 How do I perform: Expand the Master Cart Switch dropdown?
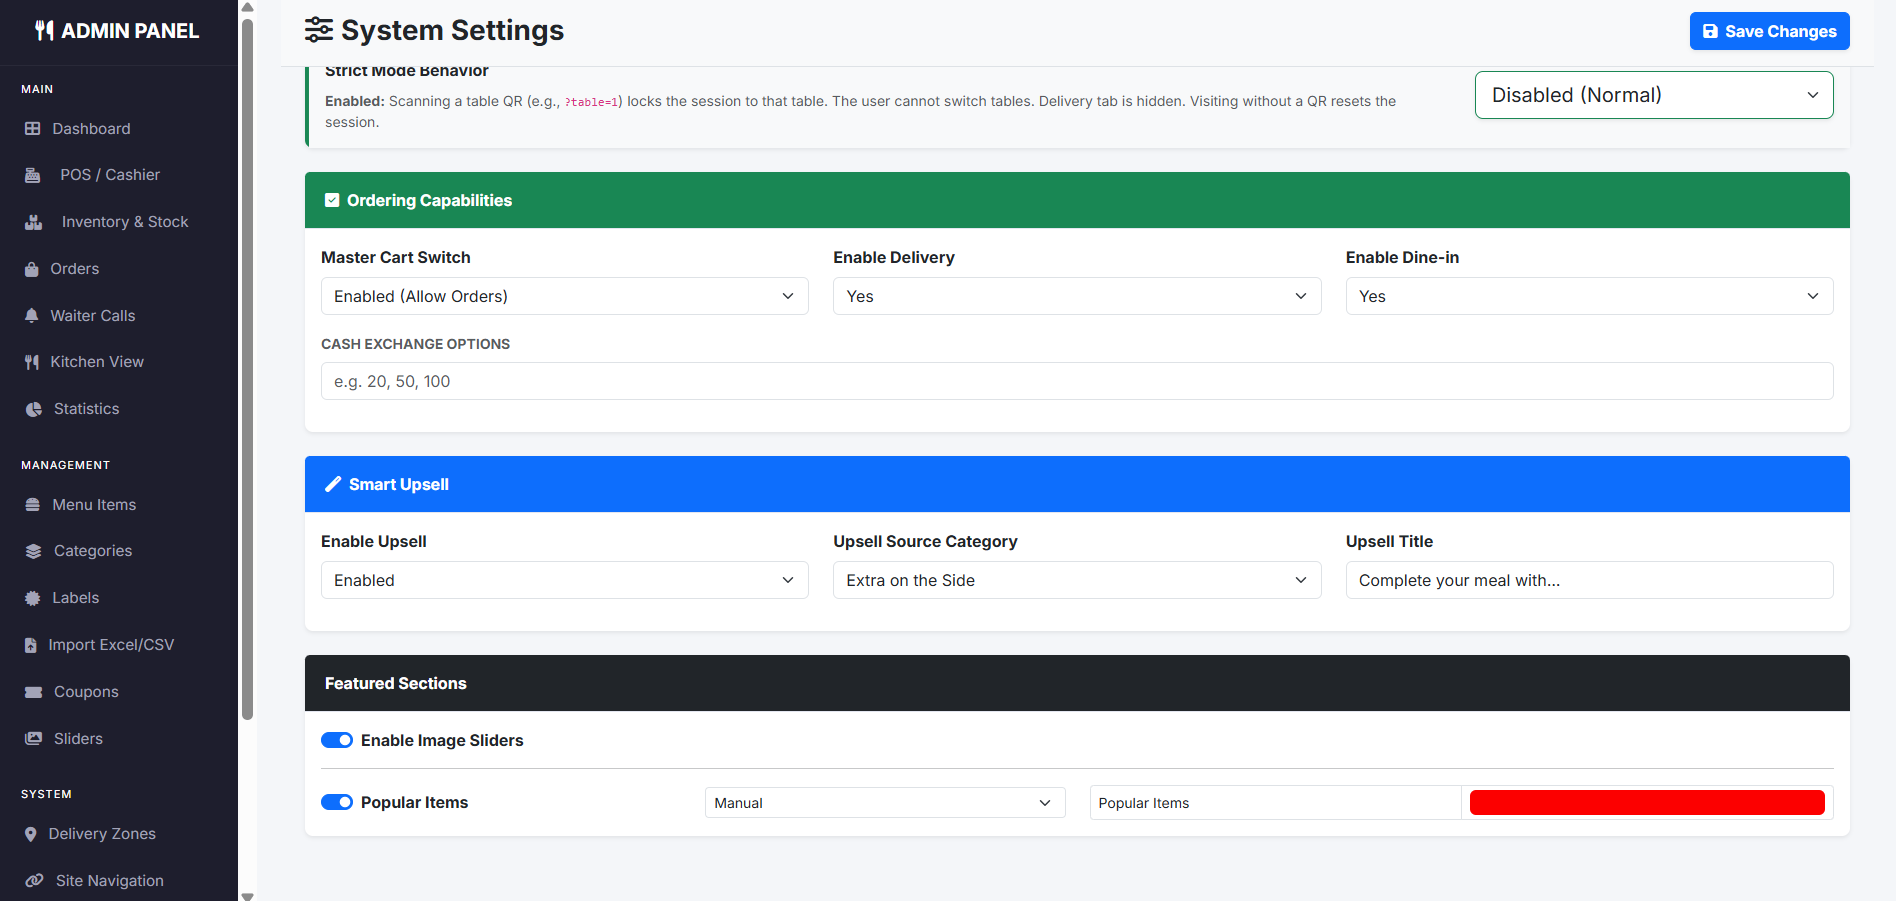pyautogui.click(x=564, y=296)
